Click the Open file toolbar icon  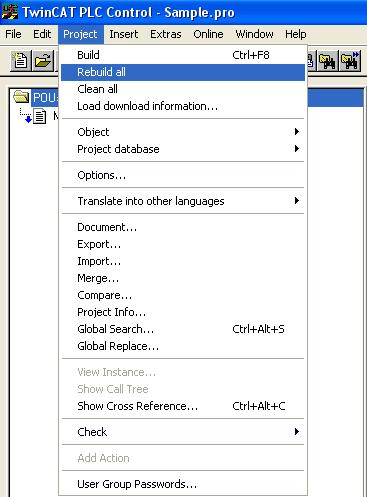point(43,61)
